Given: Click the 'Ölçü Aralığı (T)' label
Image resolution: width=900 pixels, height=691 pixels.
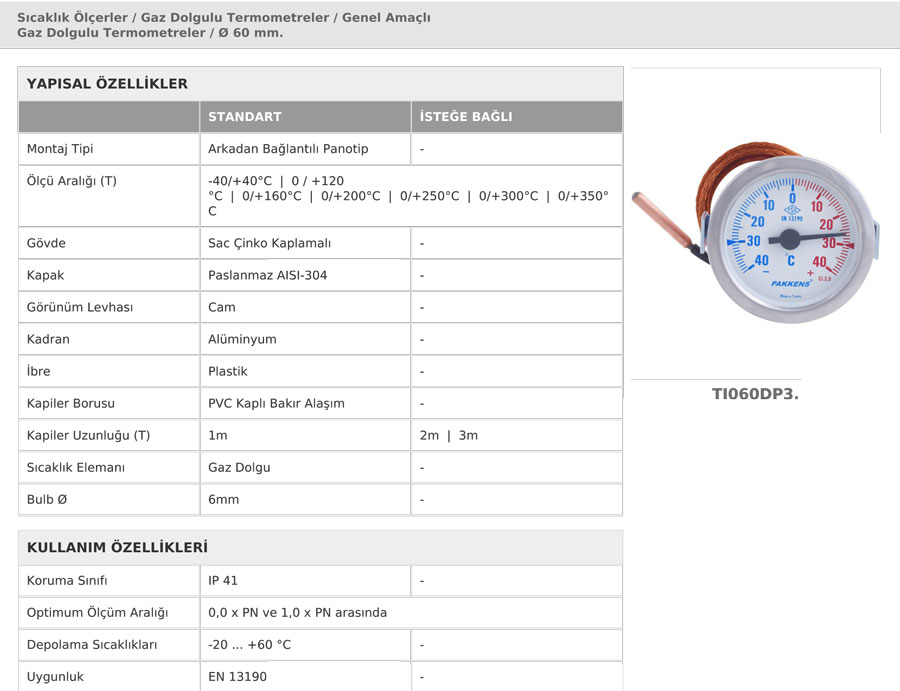Looking at the screenshot, I should pos(71,181).
